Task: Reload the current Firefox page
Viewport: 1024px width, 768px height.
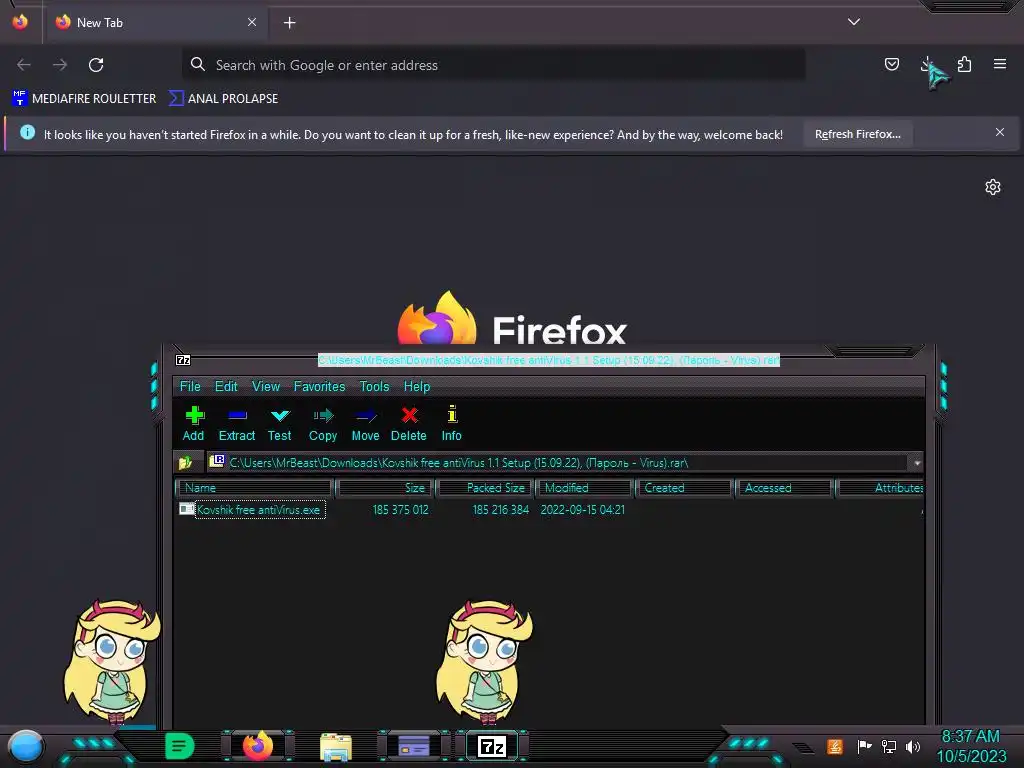Action: pos(96,65)
